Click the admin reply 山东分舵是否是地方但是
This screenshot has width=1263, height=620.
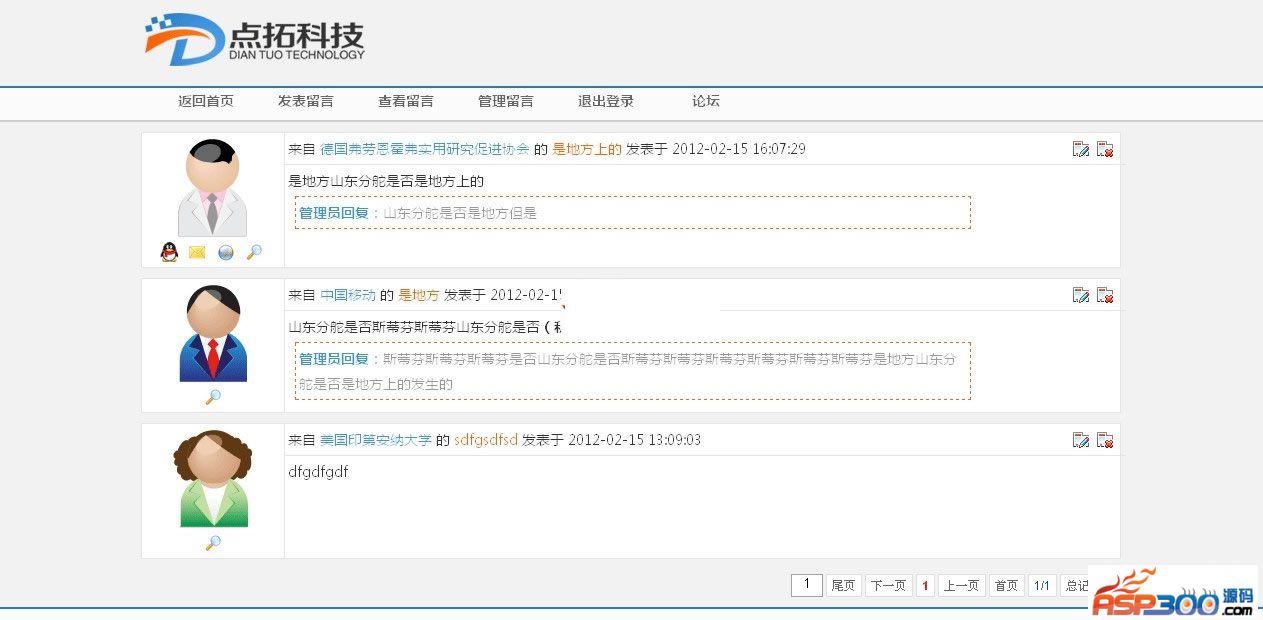pos(461,213)
